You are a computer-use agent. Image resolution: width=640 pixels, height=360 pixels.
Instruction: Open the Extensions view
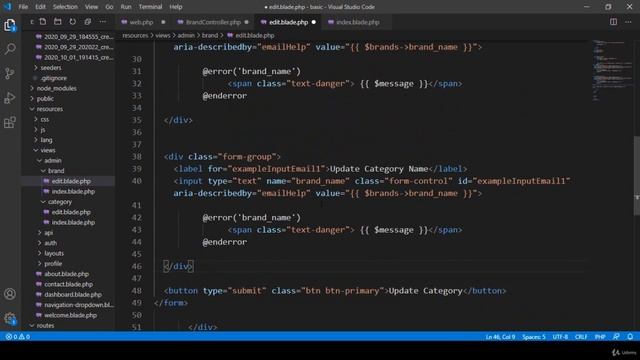pos(10,122)
